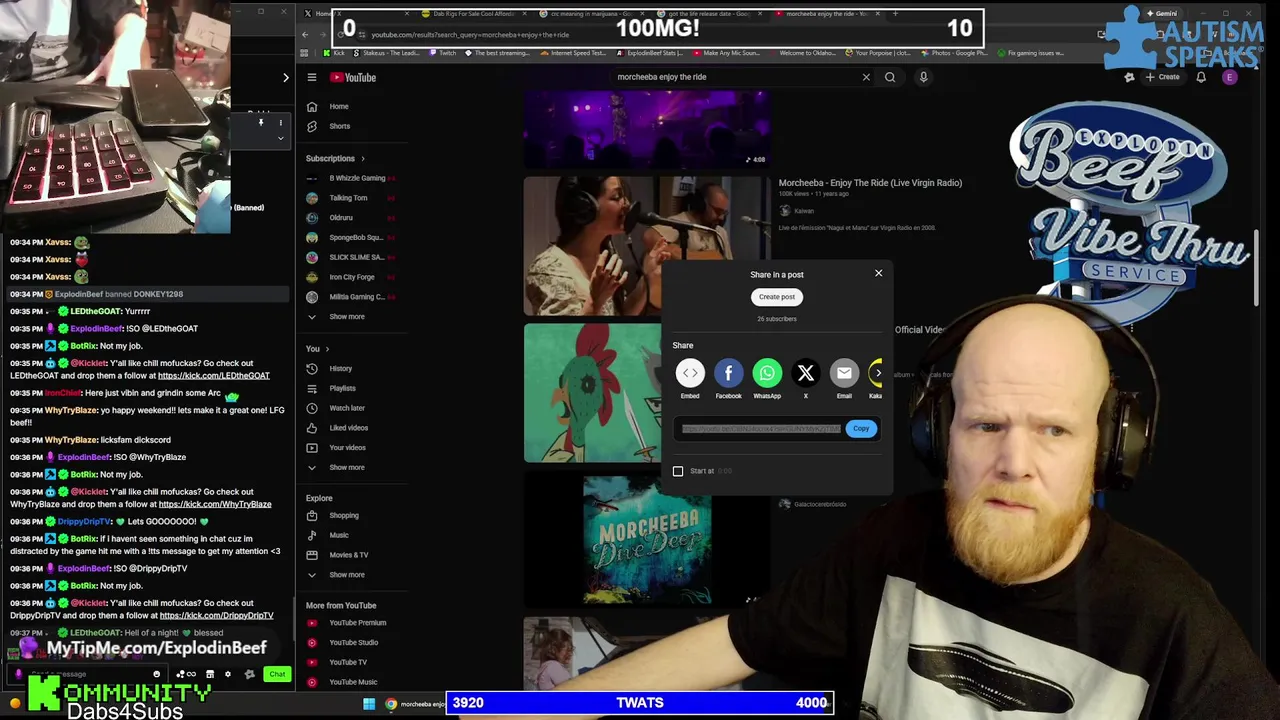Open the purple concert video thumbnail

pos(647,128)
